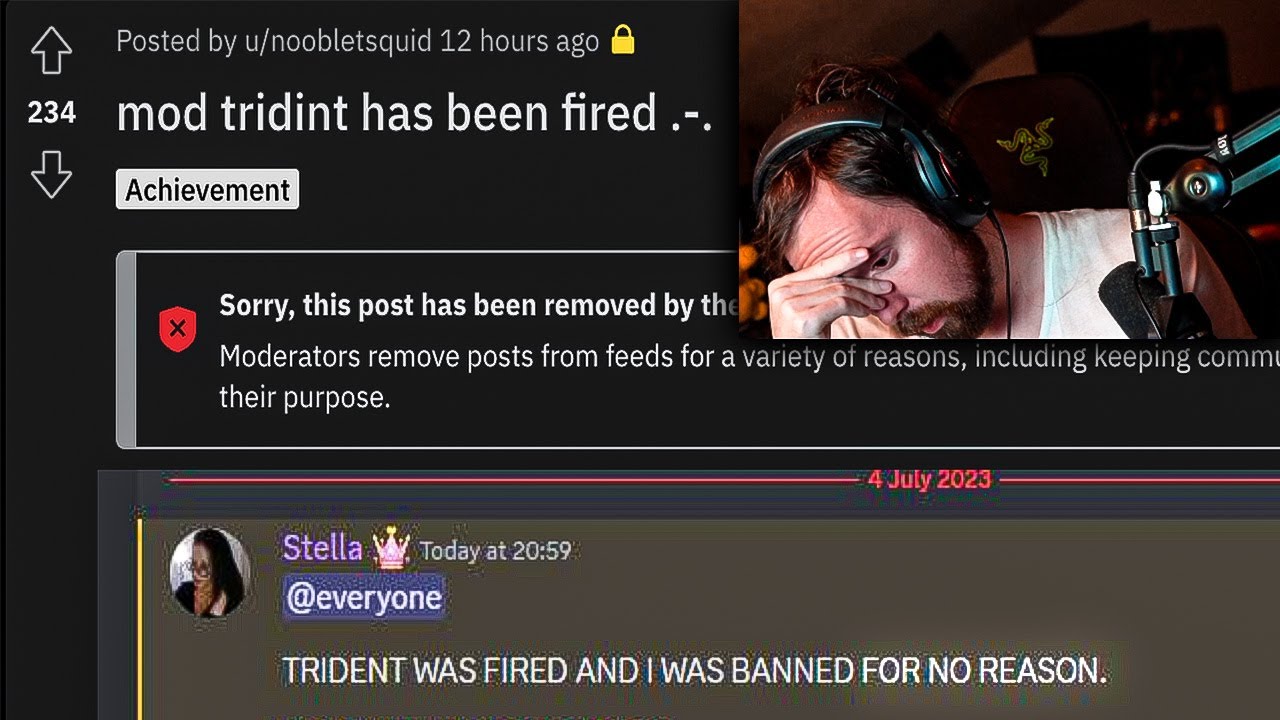
Task: Click Stella's username in the chat
Action: click(322, 547)
